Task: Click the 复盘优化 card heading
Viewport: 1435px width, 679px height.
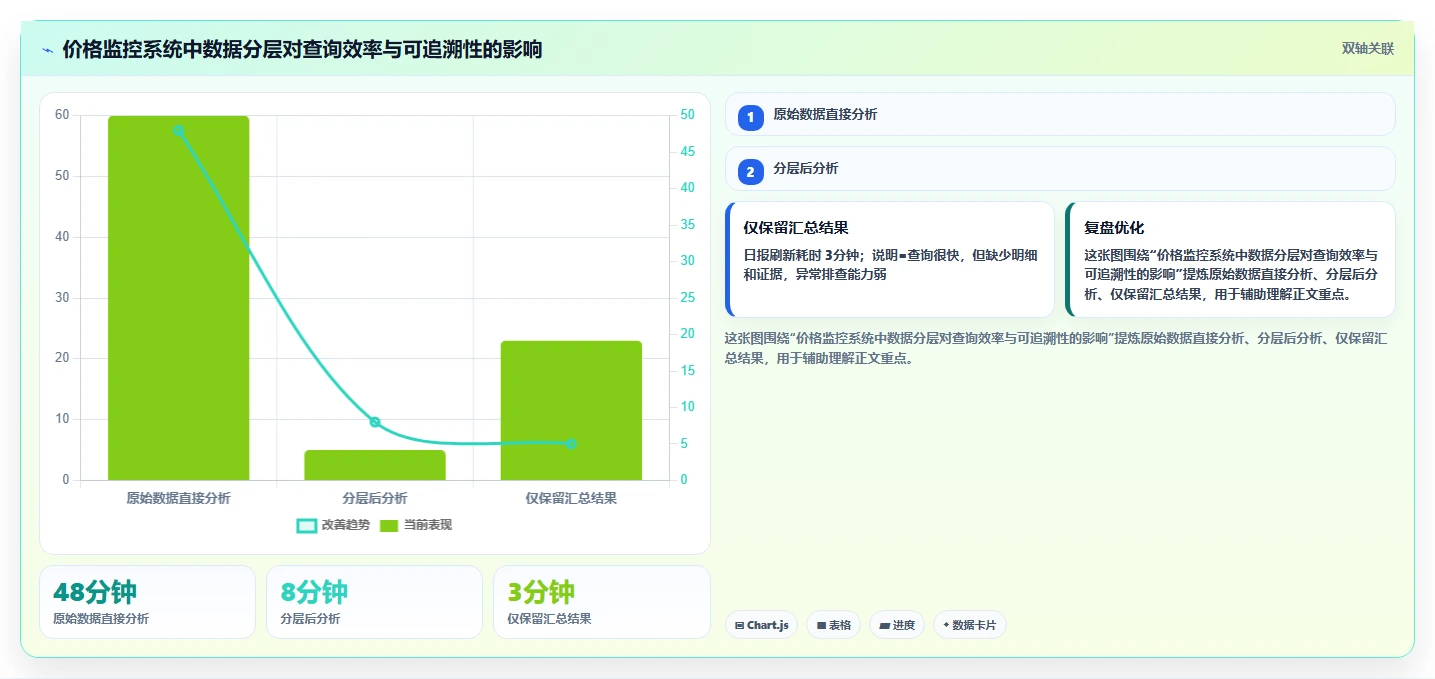Action: pos(1114,228)
